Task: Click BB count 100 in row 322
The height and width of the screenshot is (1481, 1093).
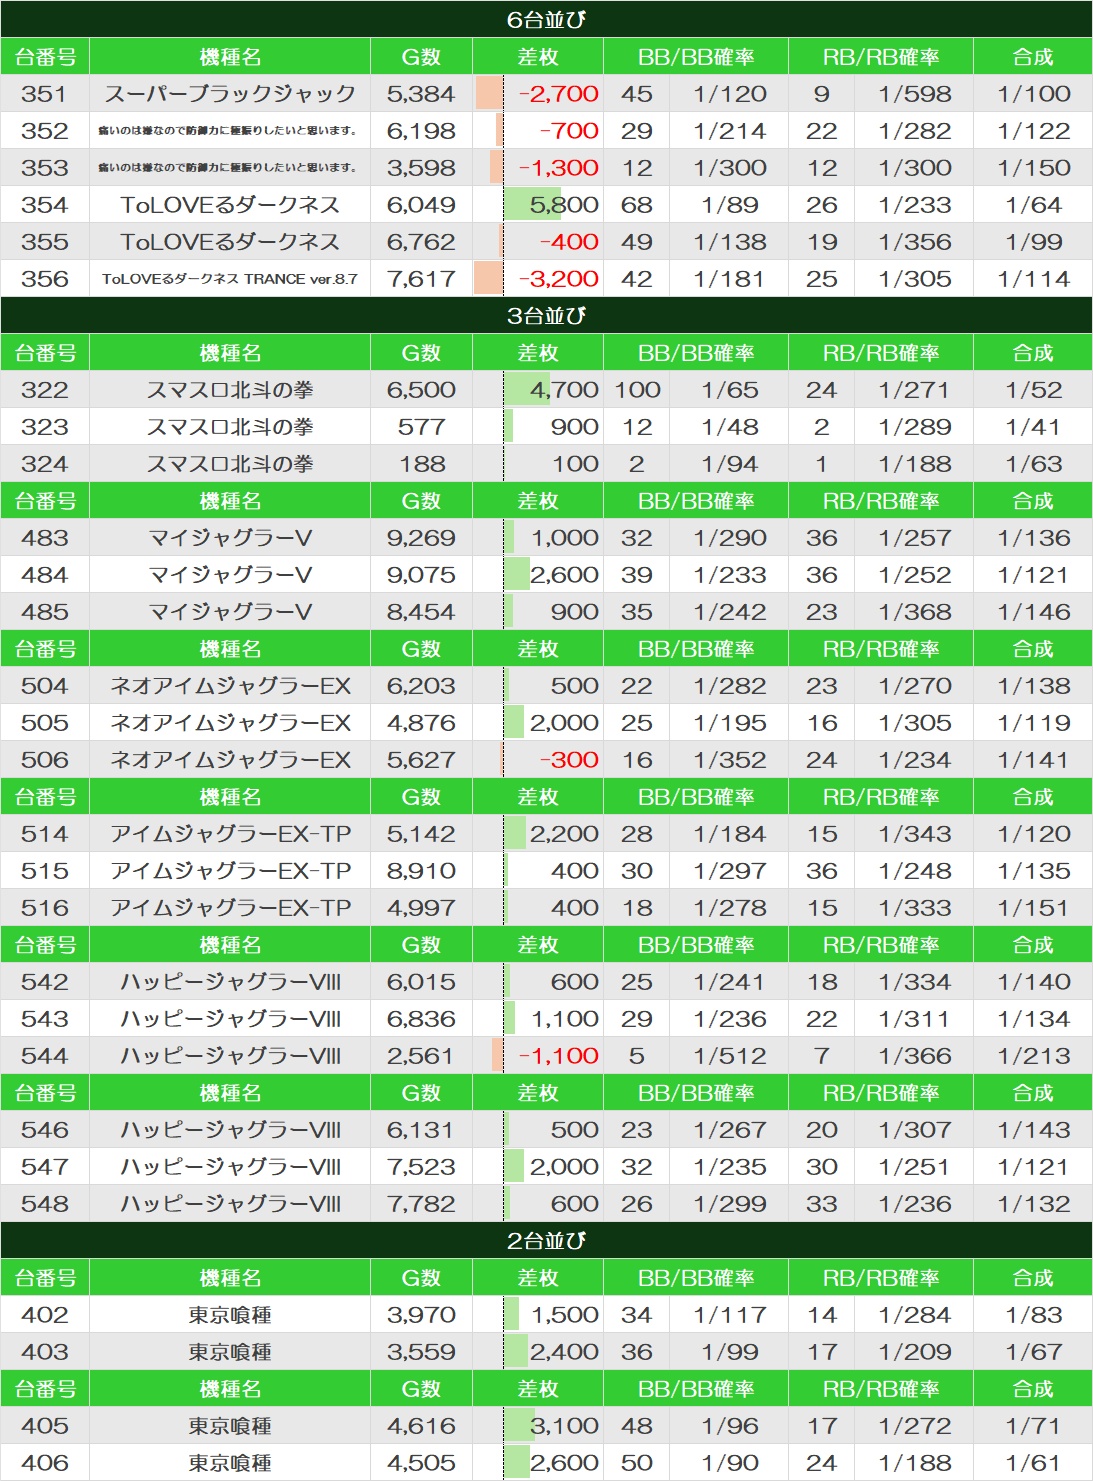Action: (637, 389)
